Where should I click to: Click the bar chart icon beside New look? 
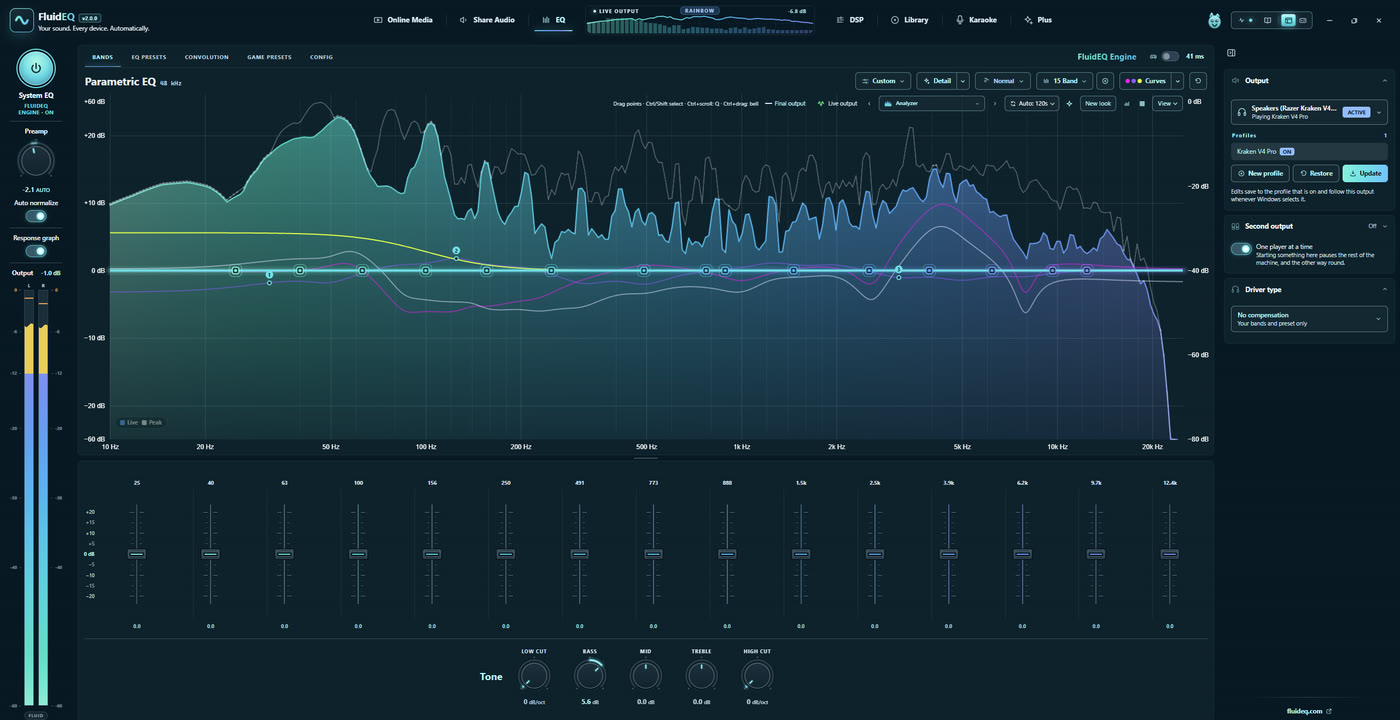click(x=1126, y=103)
